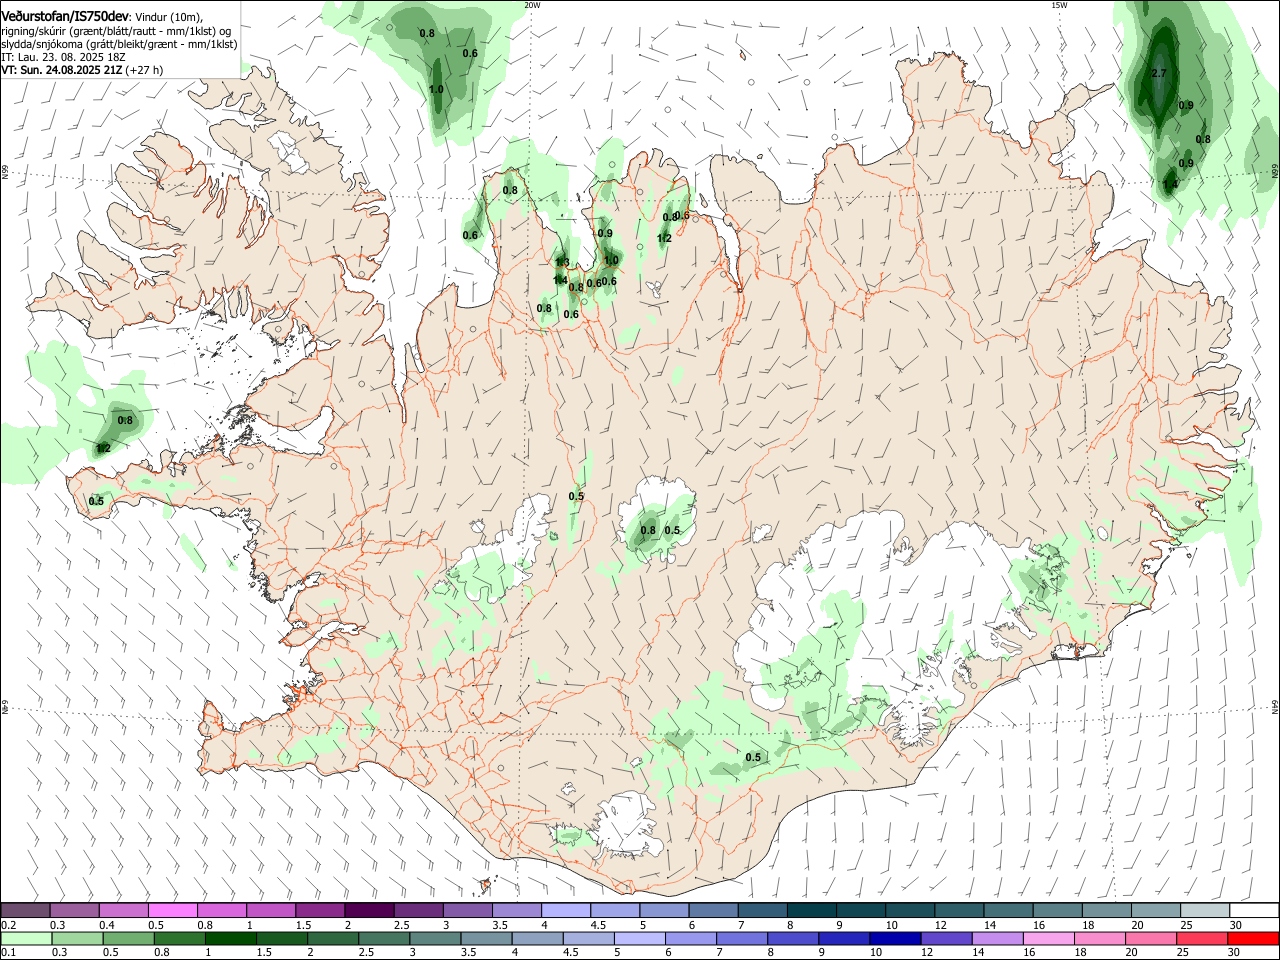1280x960 pixels.
Task: Click the '1.3' precipitation value in the northern fjord
Action: 562,262
